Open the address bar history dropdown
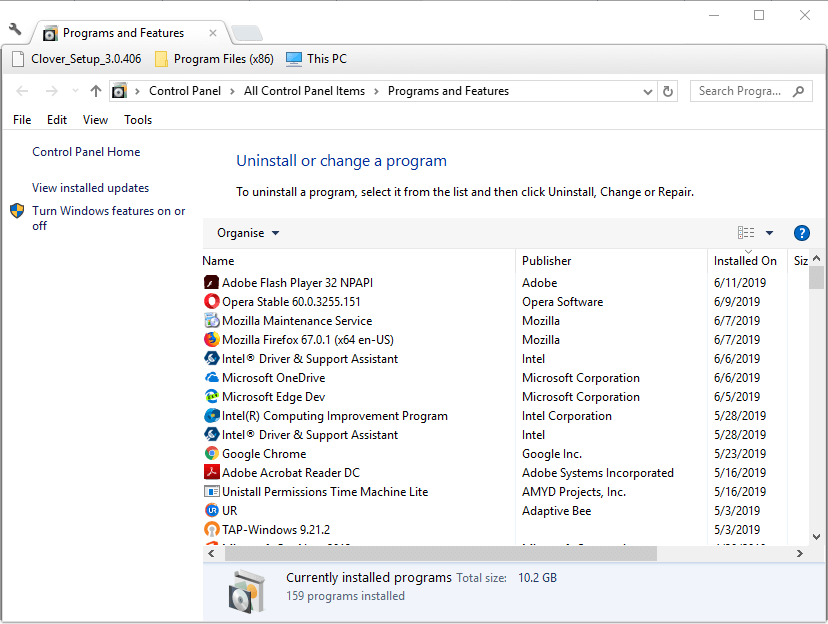 648,92
